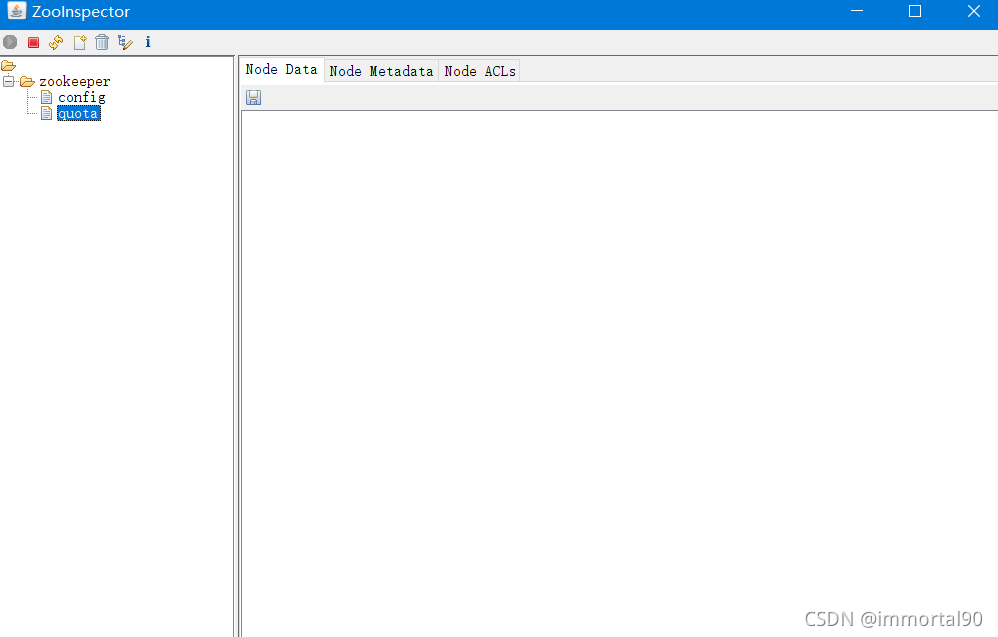The image size is (998, 637).
Task: Click the quota node document icon
Action: (x=46, y=113)
